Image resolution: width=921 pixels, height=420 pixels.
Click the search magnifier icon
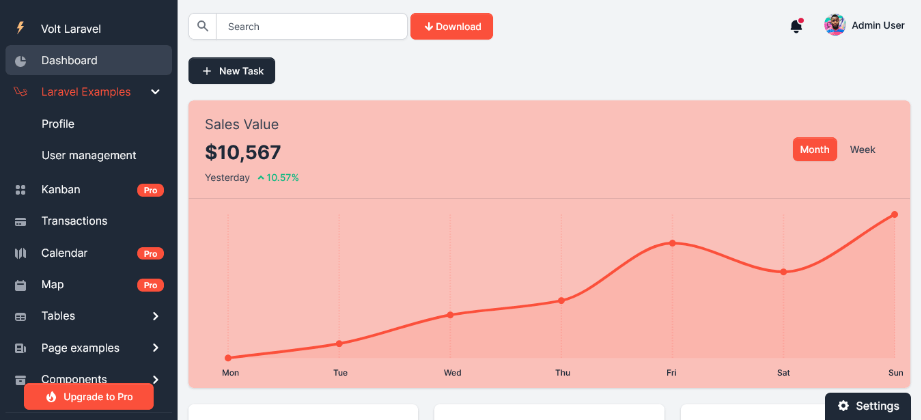tap(203, 26)
